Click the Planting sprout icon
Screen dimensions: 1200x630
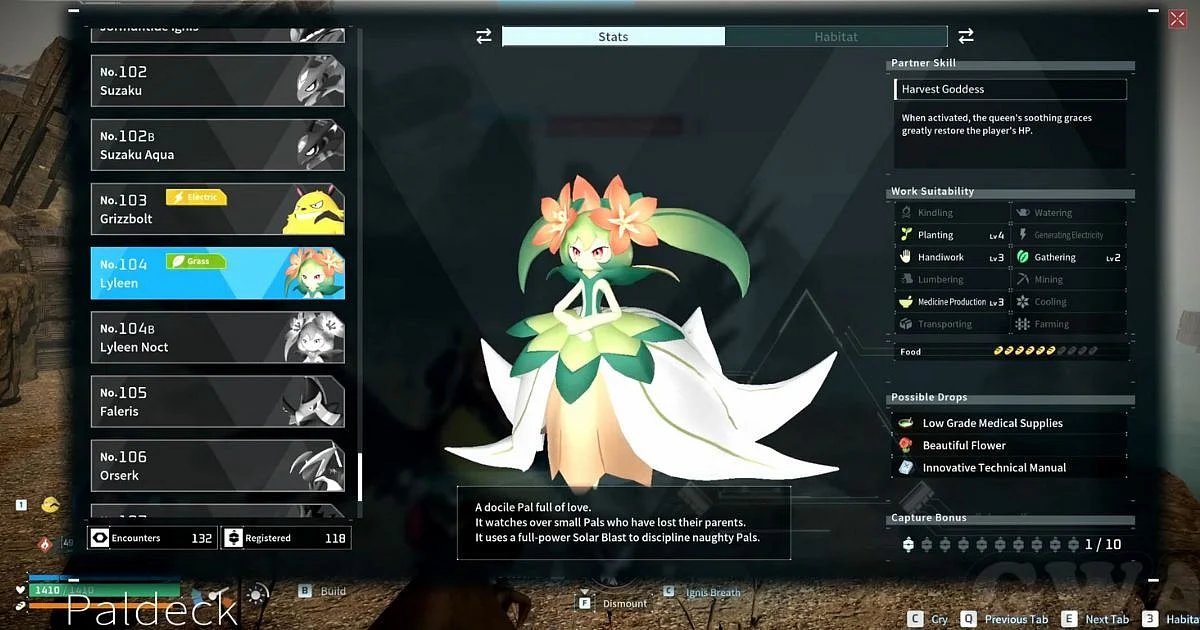(906, 235)
